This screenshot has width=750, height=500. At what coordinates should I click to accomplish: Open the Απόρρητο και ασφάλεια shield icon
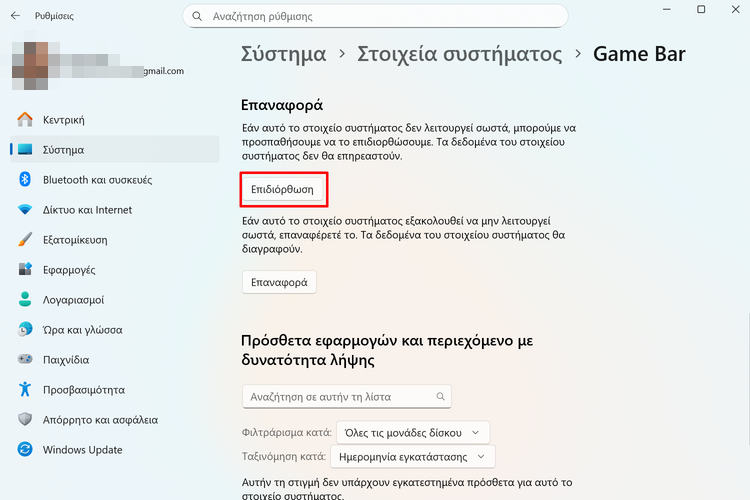pos(26,420)
